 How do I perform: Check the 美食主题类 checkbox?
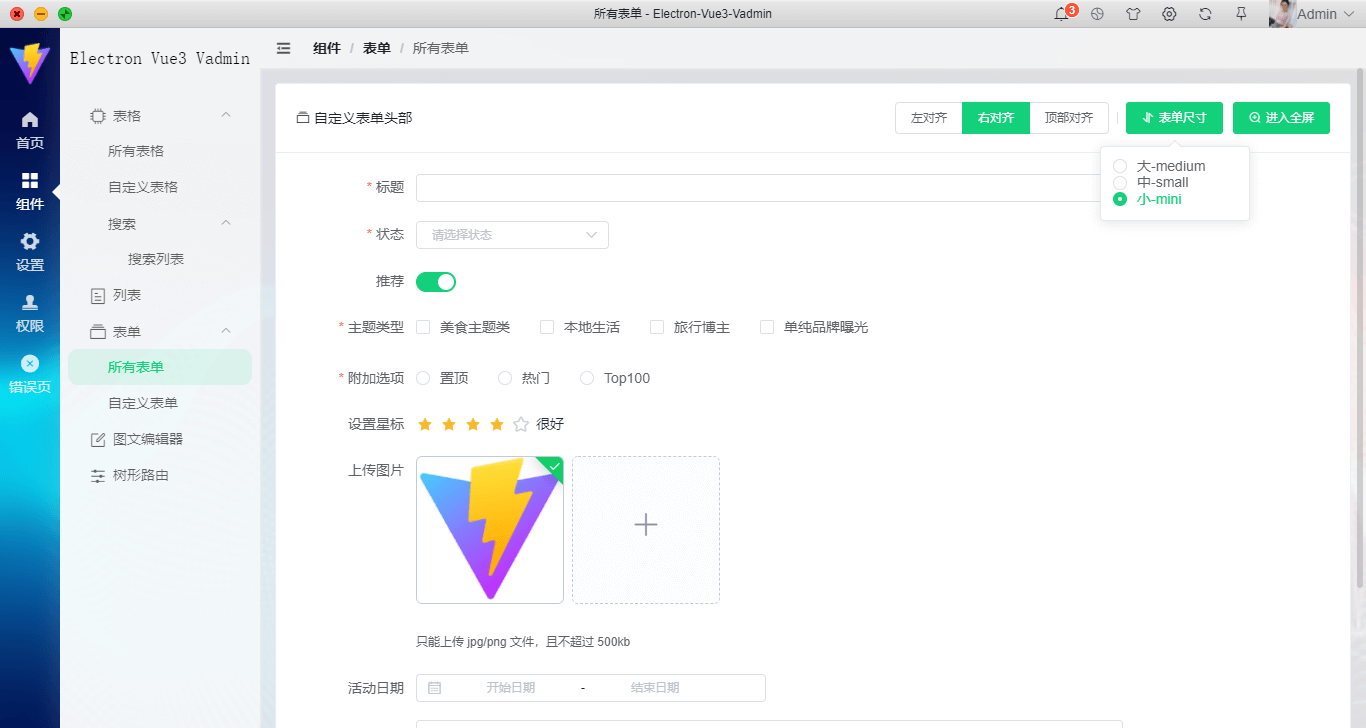click(x=423, y=326)
